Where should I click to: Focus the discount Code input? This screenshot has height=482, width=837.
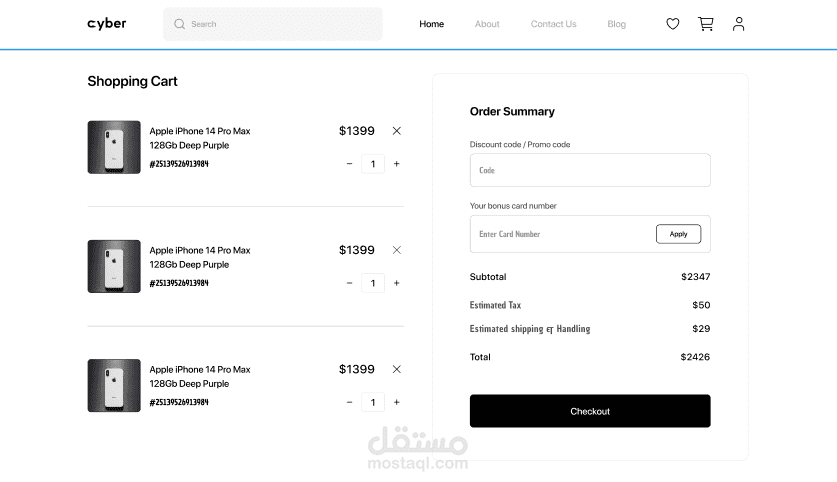pos(590,170)
